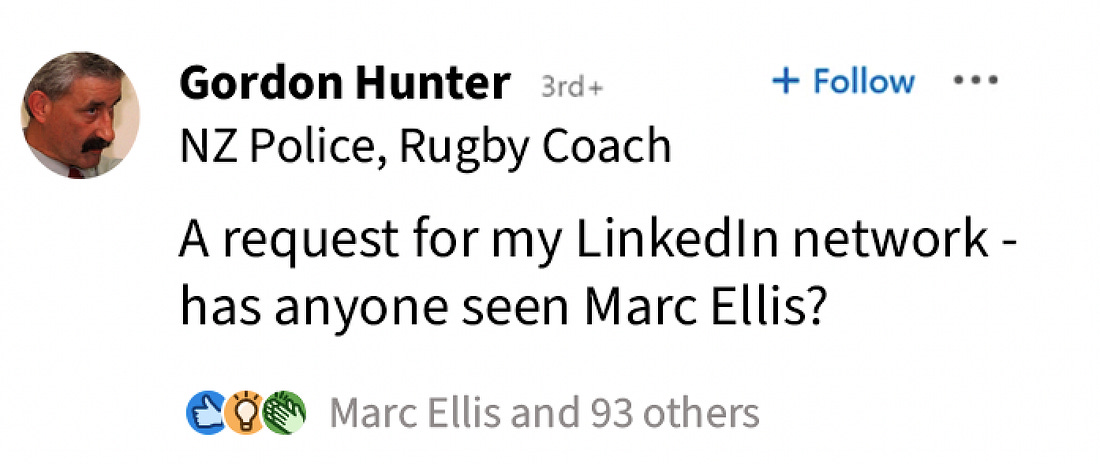
Task: Open the three-dot more options menu
Action: (x=977, y=82)
